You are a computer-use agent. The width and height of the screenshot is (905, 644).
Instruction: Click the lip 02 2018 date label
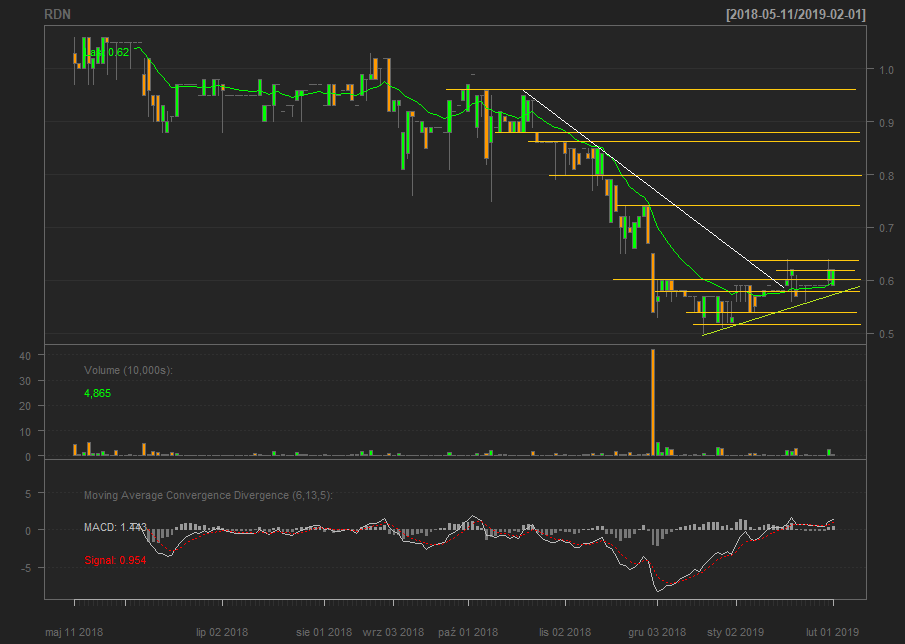tap(222, 632)
